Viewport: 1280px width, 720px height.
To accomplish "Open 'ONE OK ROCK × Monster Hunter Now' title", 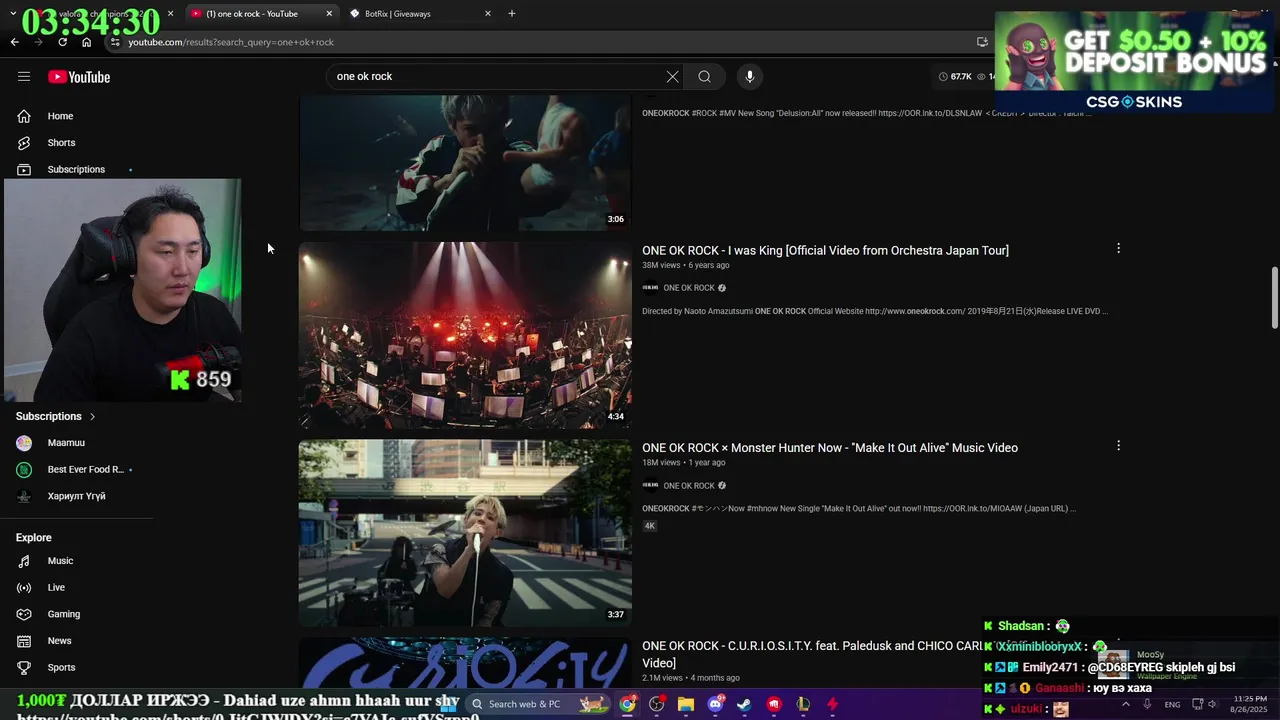I will coord(830,448).
